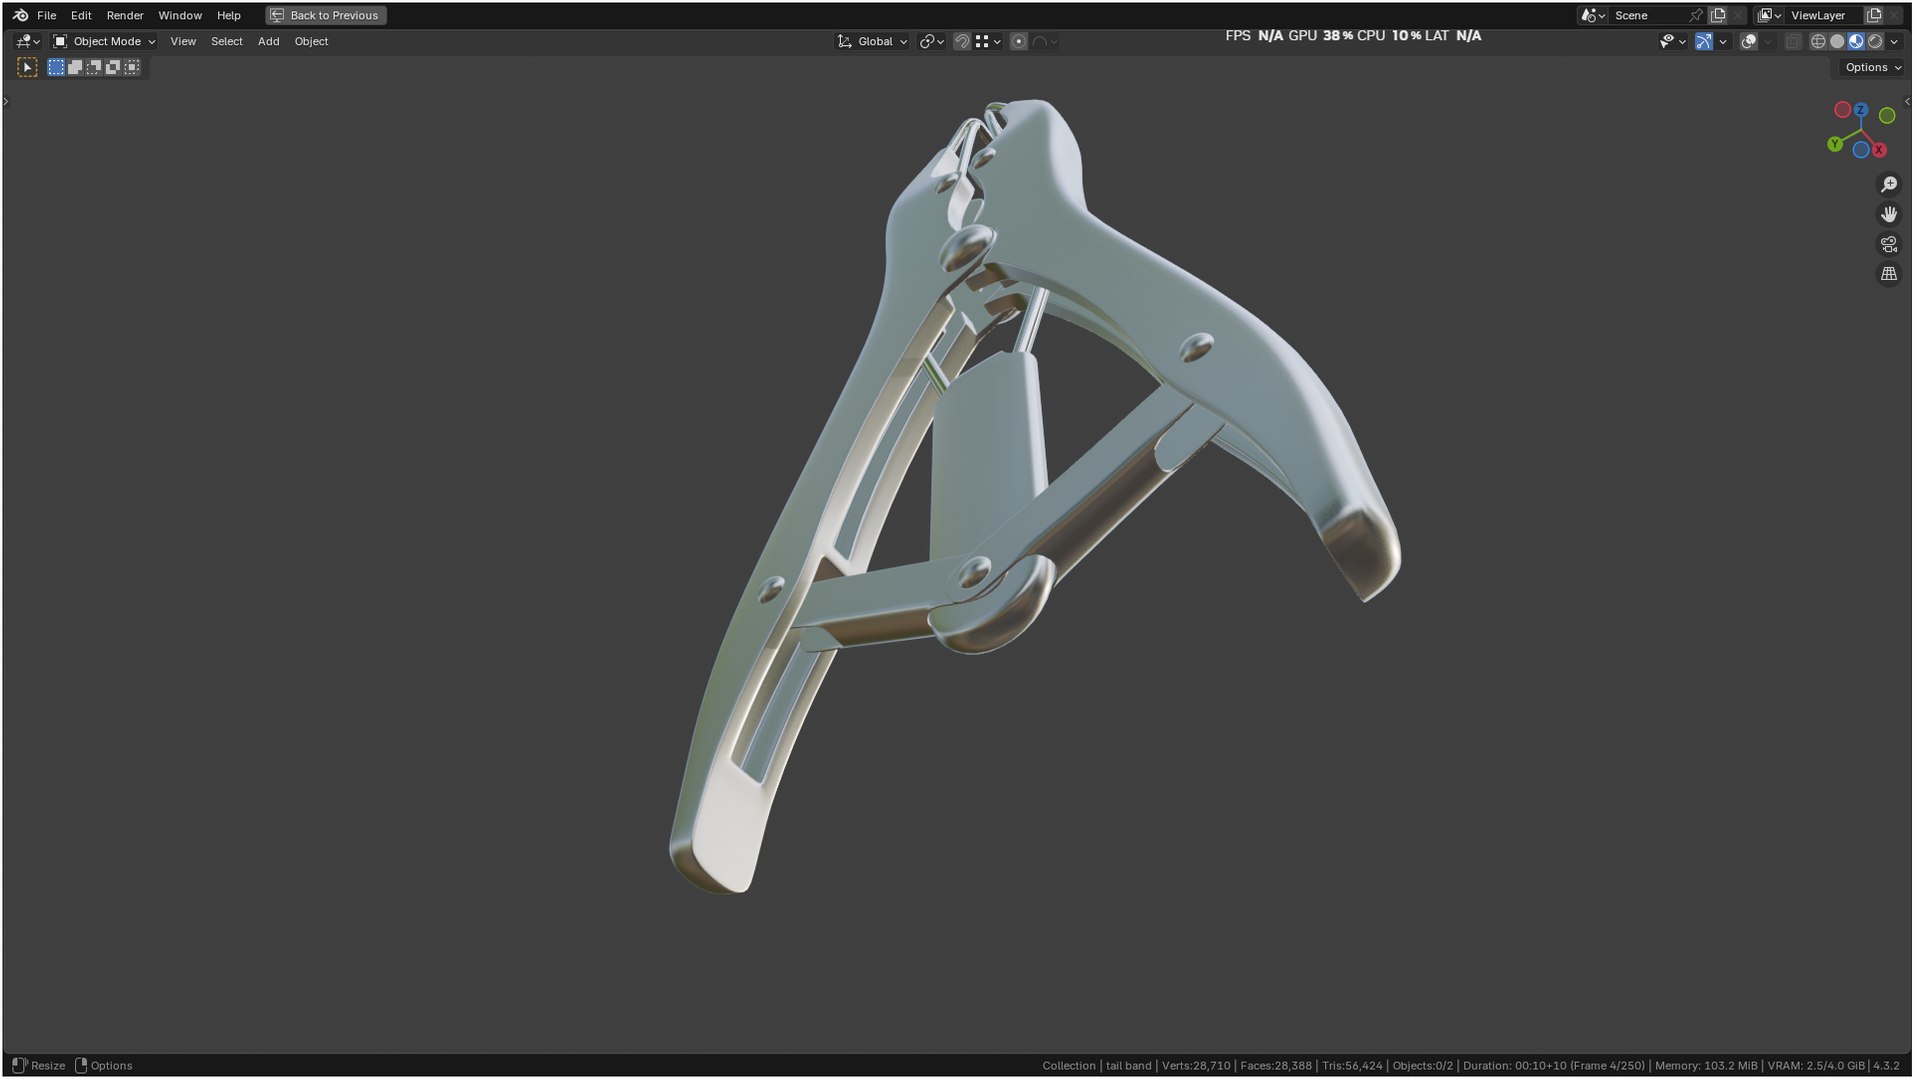This screenshot has height=1080, width=1915.
Task: Switch to solid viewport shading
Action: point(1837,41)
